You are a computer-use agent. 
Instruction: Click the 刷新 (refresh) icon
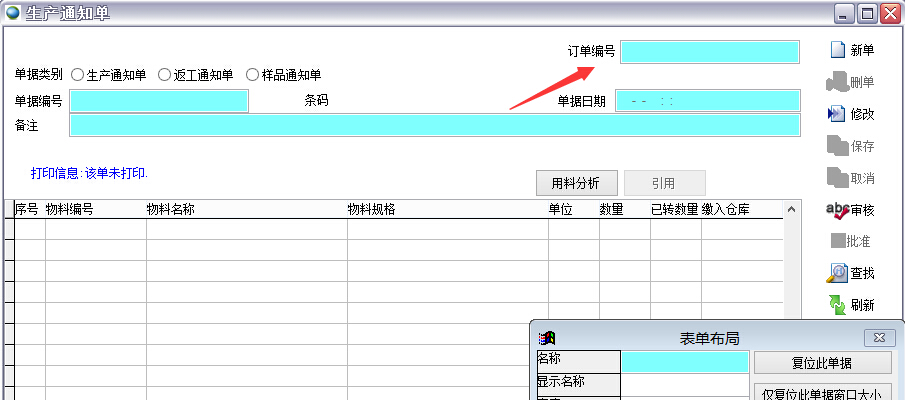837,305
